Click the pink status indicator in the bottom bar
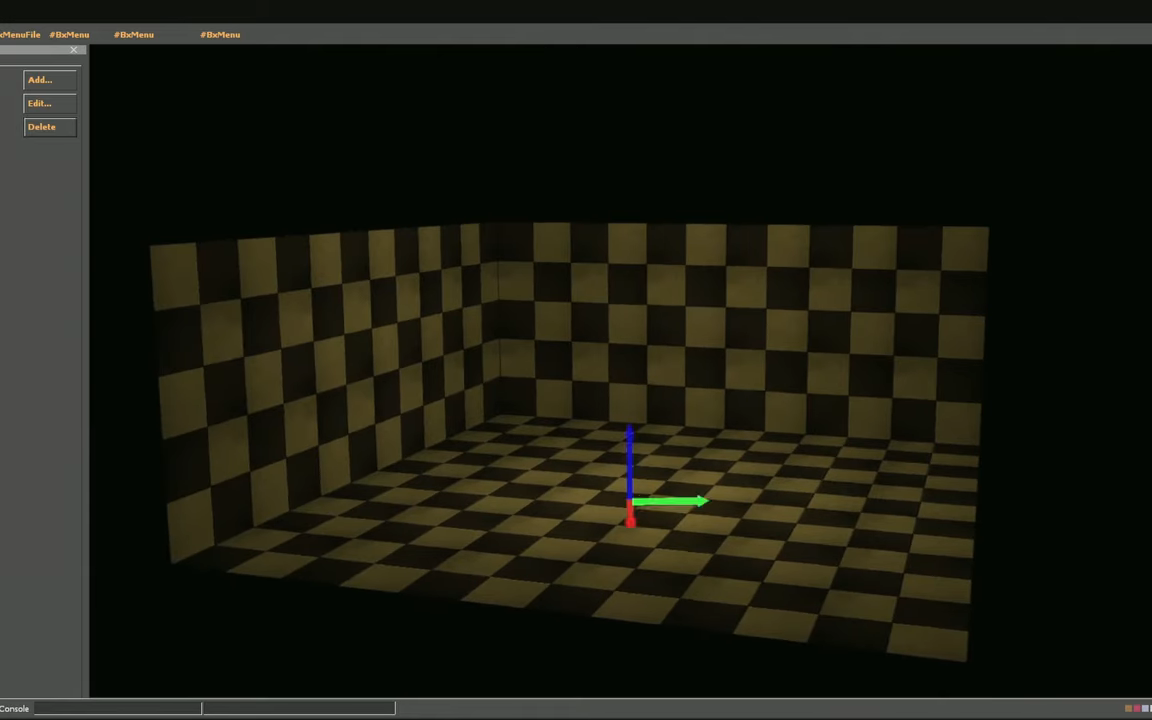The width and height of the screenshot is (1152, 720). 1137,709
